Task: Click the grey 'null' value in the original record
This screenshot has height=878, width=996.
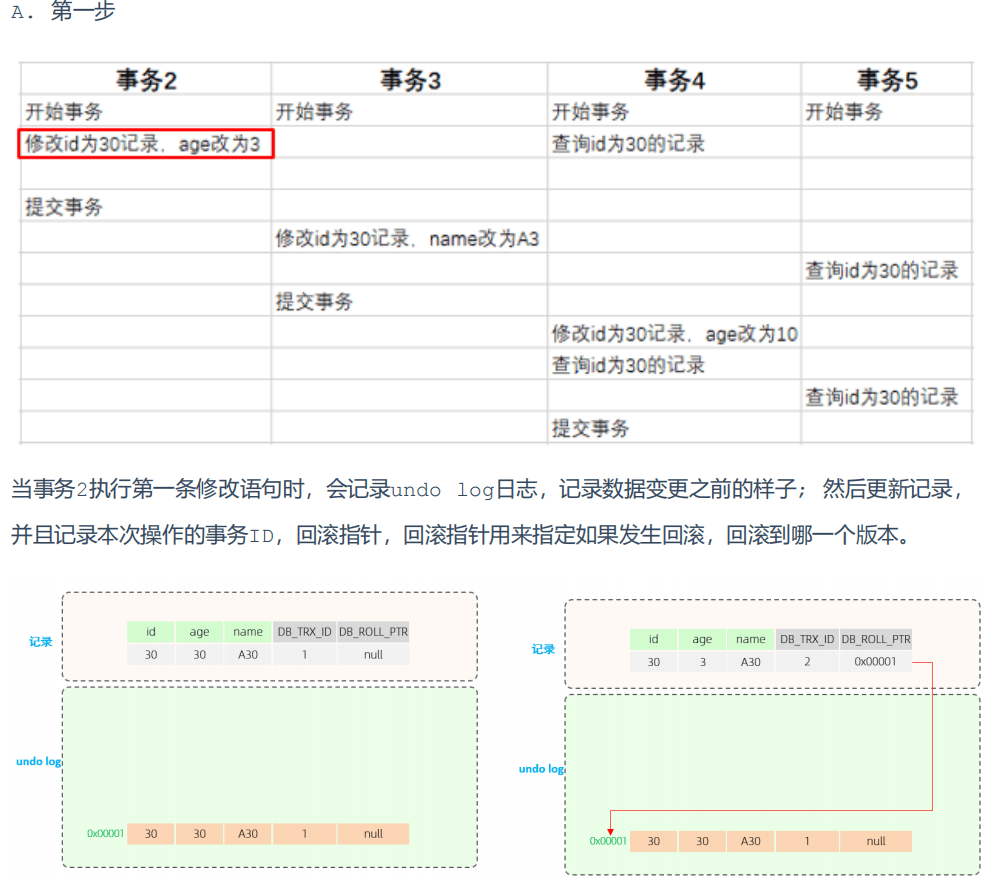Action: pos(374,654)
